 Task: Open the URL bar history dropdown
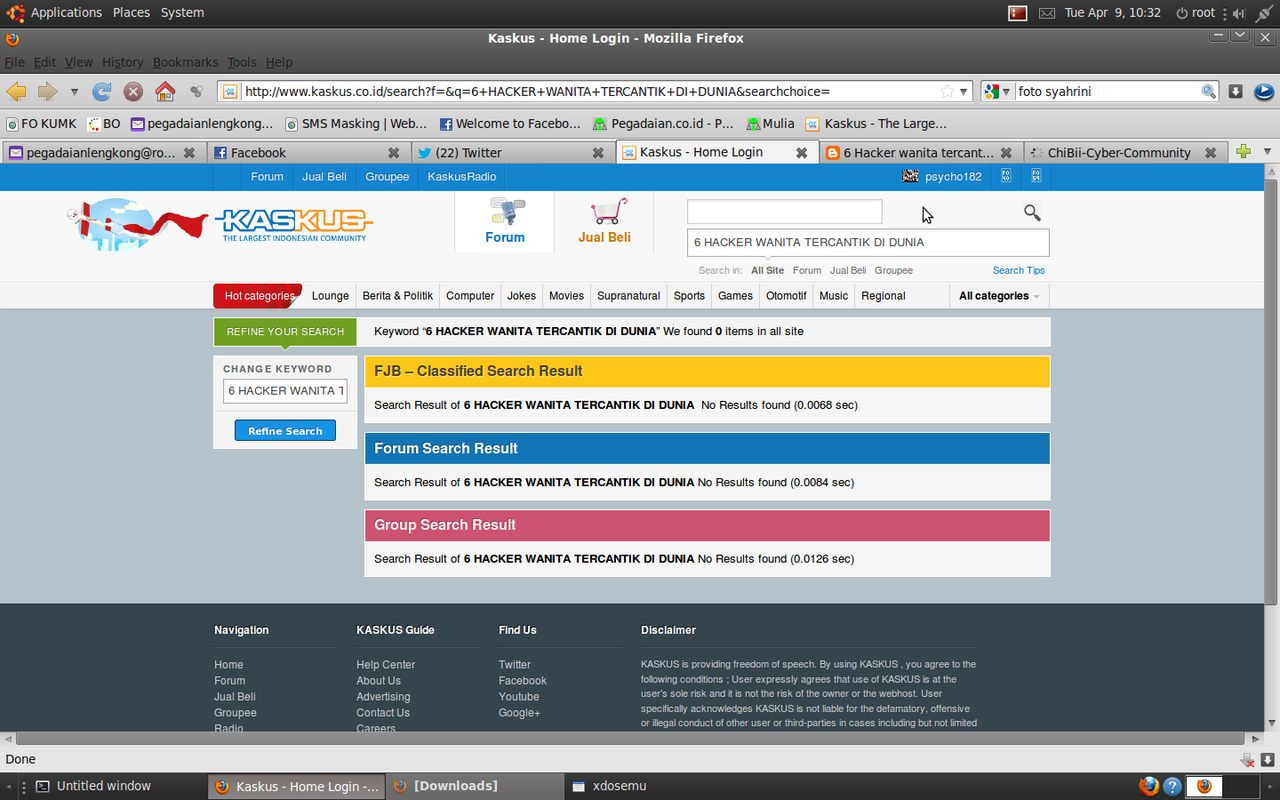click(964, 91)
